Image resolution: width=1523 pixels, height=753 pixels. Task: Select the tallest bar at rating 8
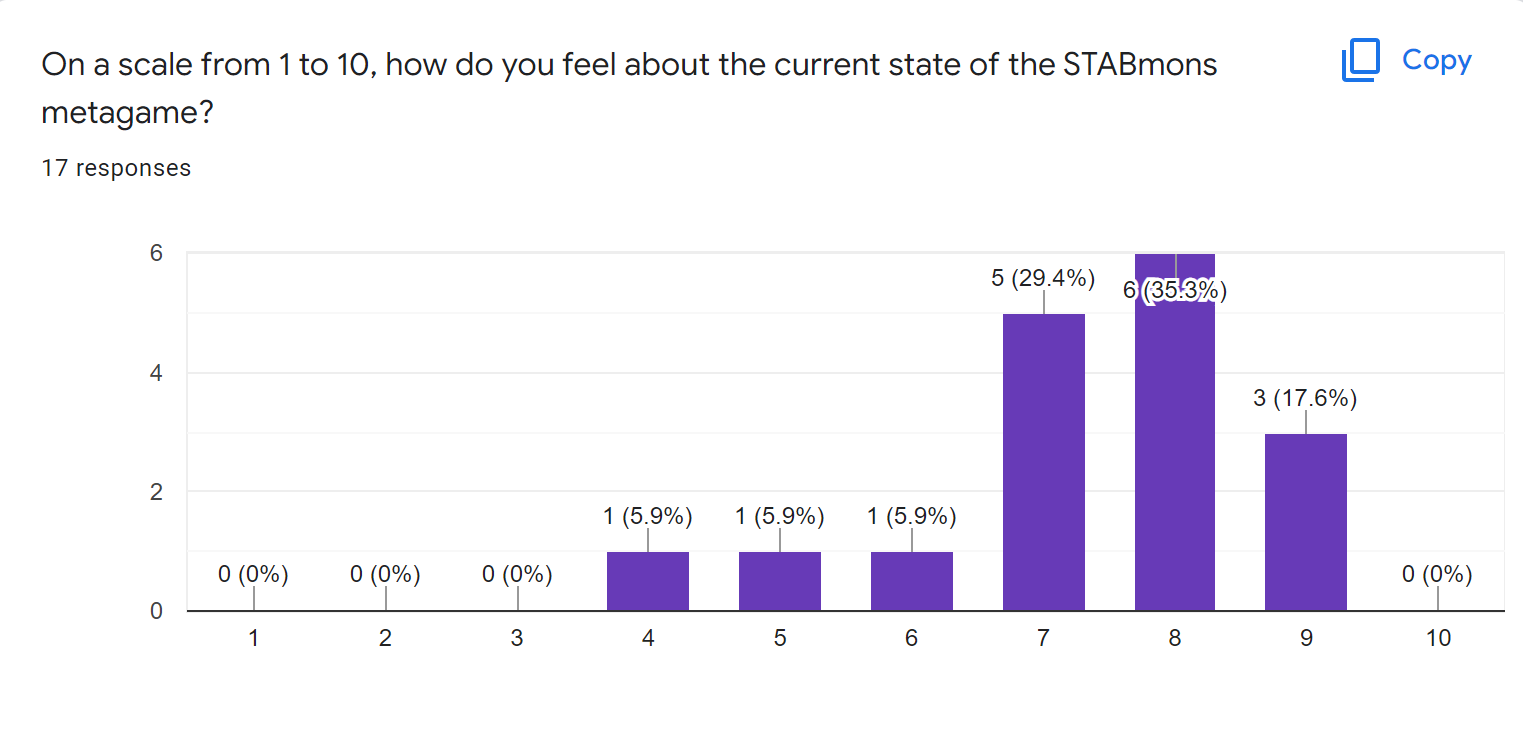click(1174, 440)
